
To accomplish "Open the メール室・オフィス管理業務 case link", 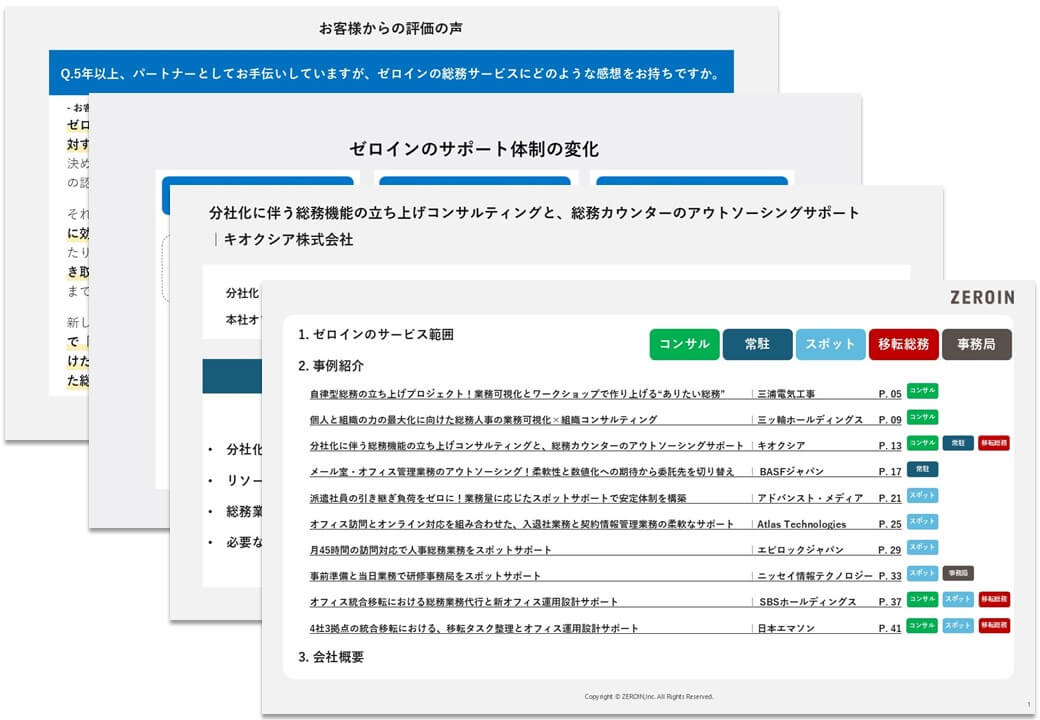I will click(x=522, y=471).
